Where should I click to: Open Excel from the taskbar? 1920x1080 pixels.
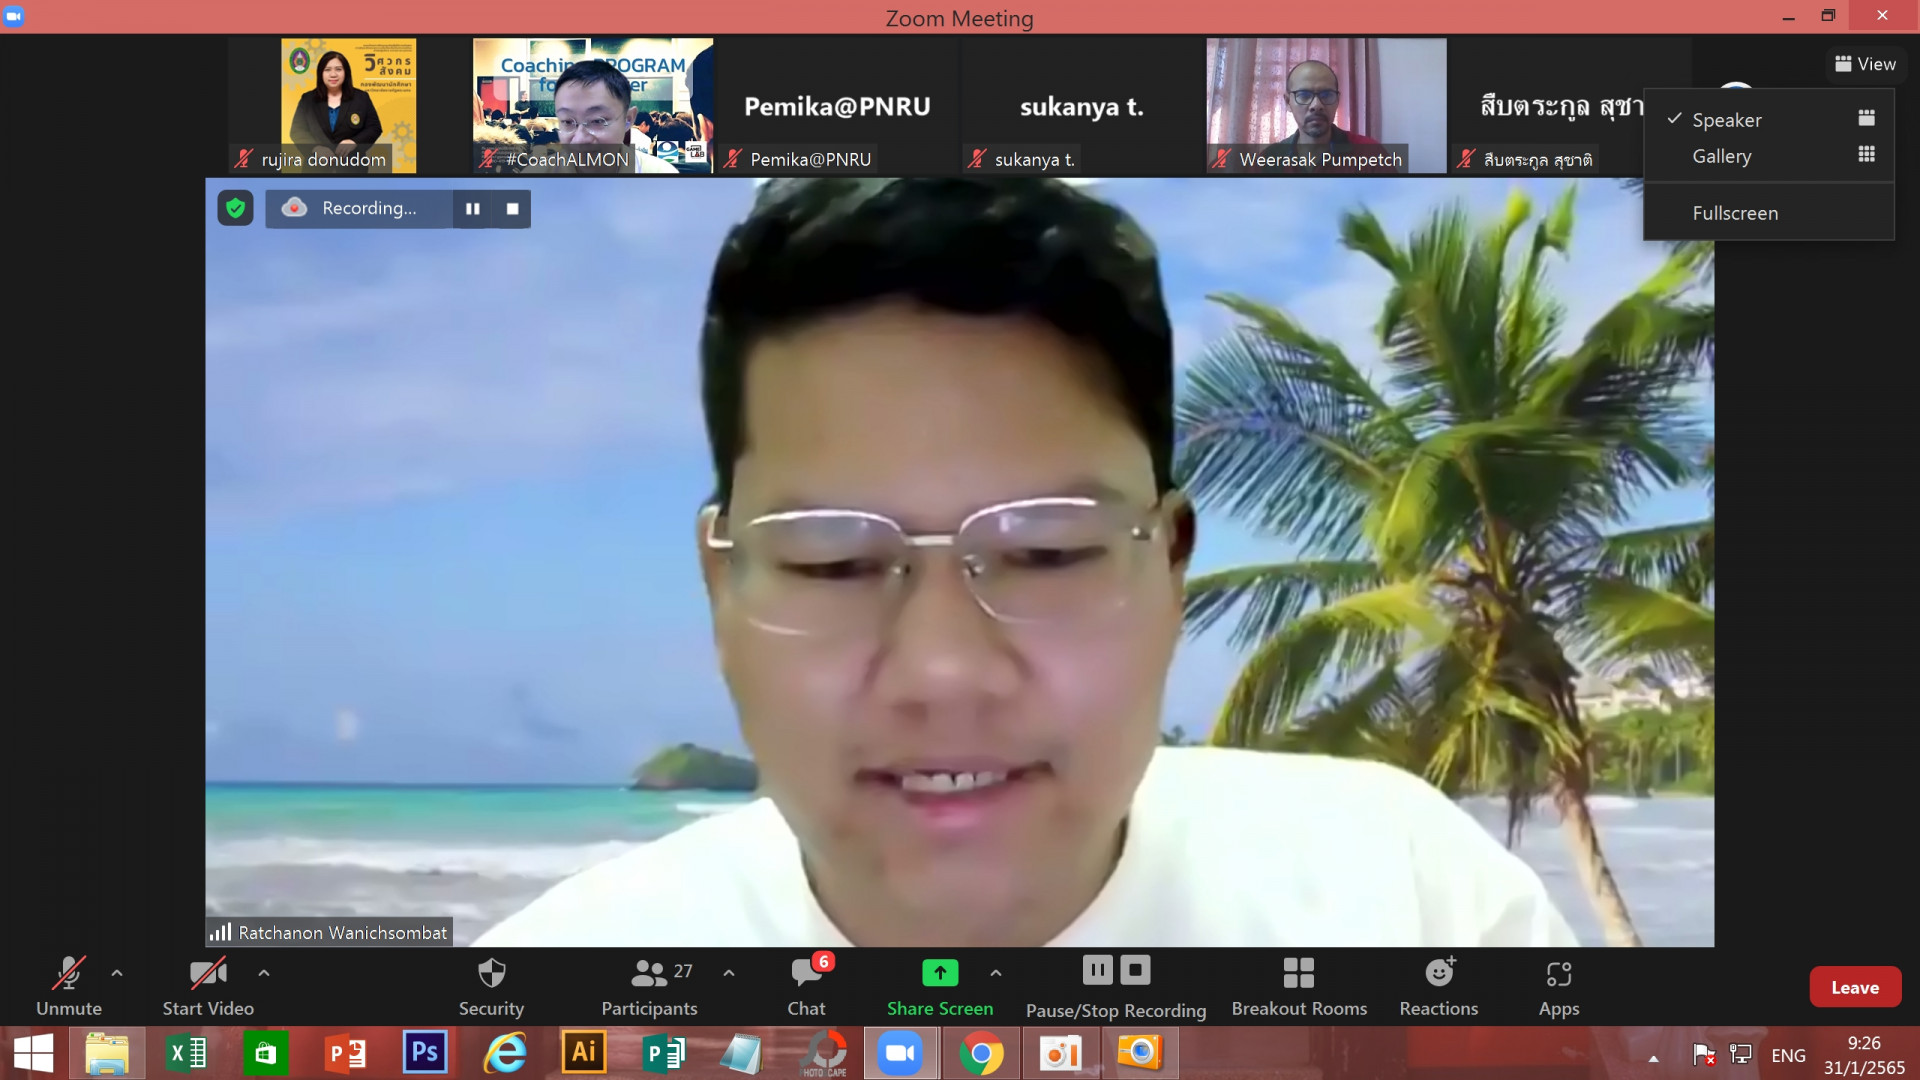(186, 1054)
